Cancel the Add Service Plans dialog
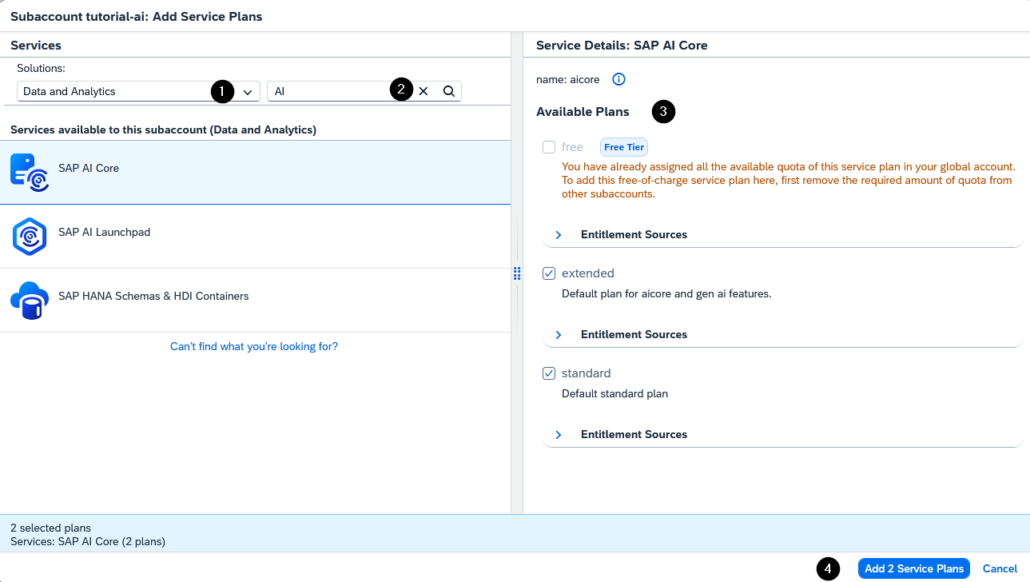This screenshot has width=1030, height=582. [1000, 569]
